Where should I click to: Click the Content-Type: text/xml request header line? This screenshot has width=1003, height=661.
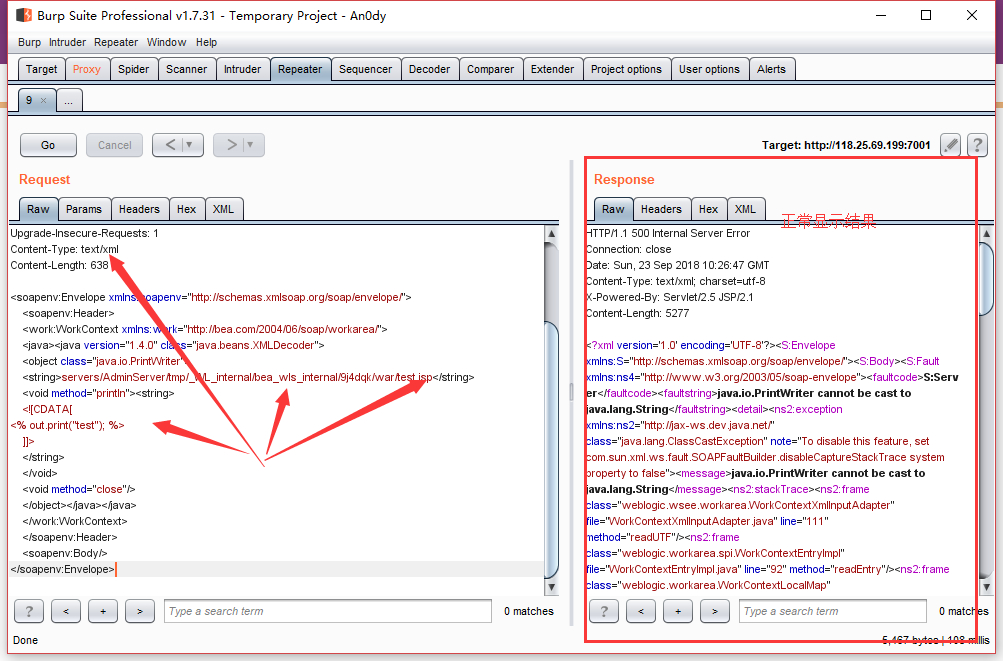click(x=65, y=250)
